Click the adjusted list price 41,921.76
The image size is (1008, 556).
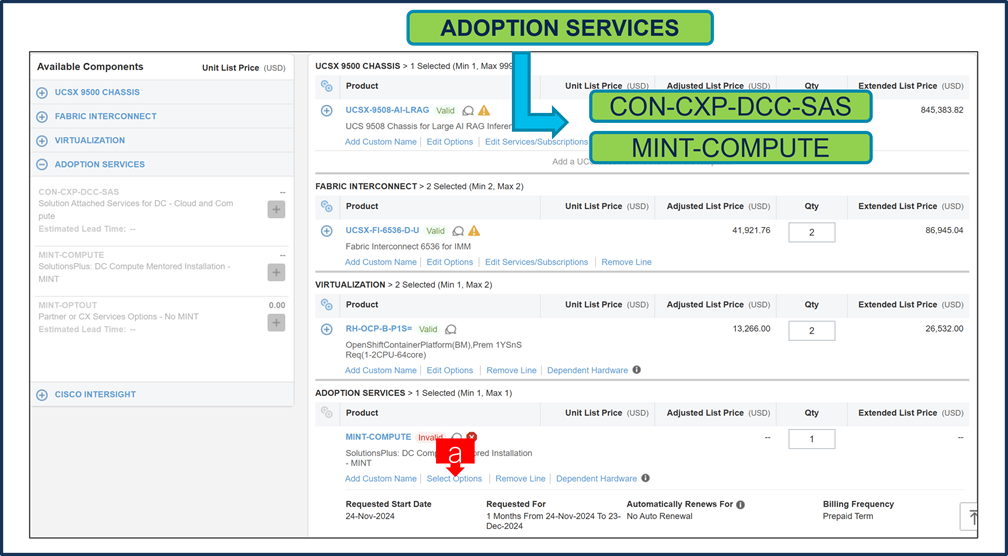click(751, 230)
